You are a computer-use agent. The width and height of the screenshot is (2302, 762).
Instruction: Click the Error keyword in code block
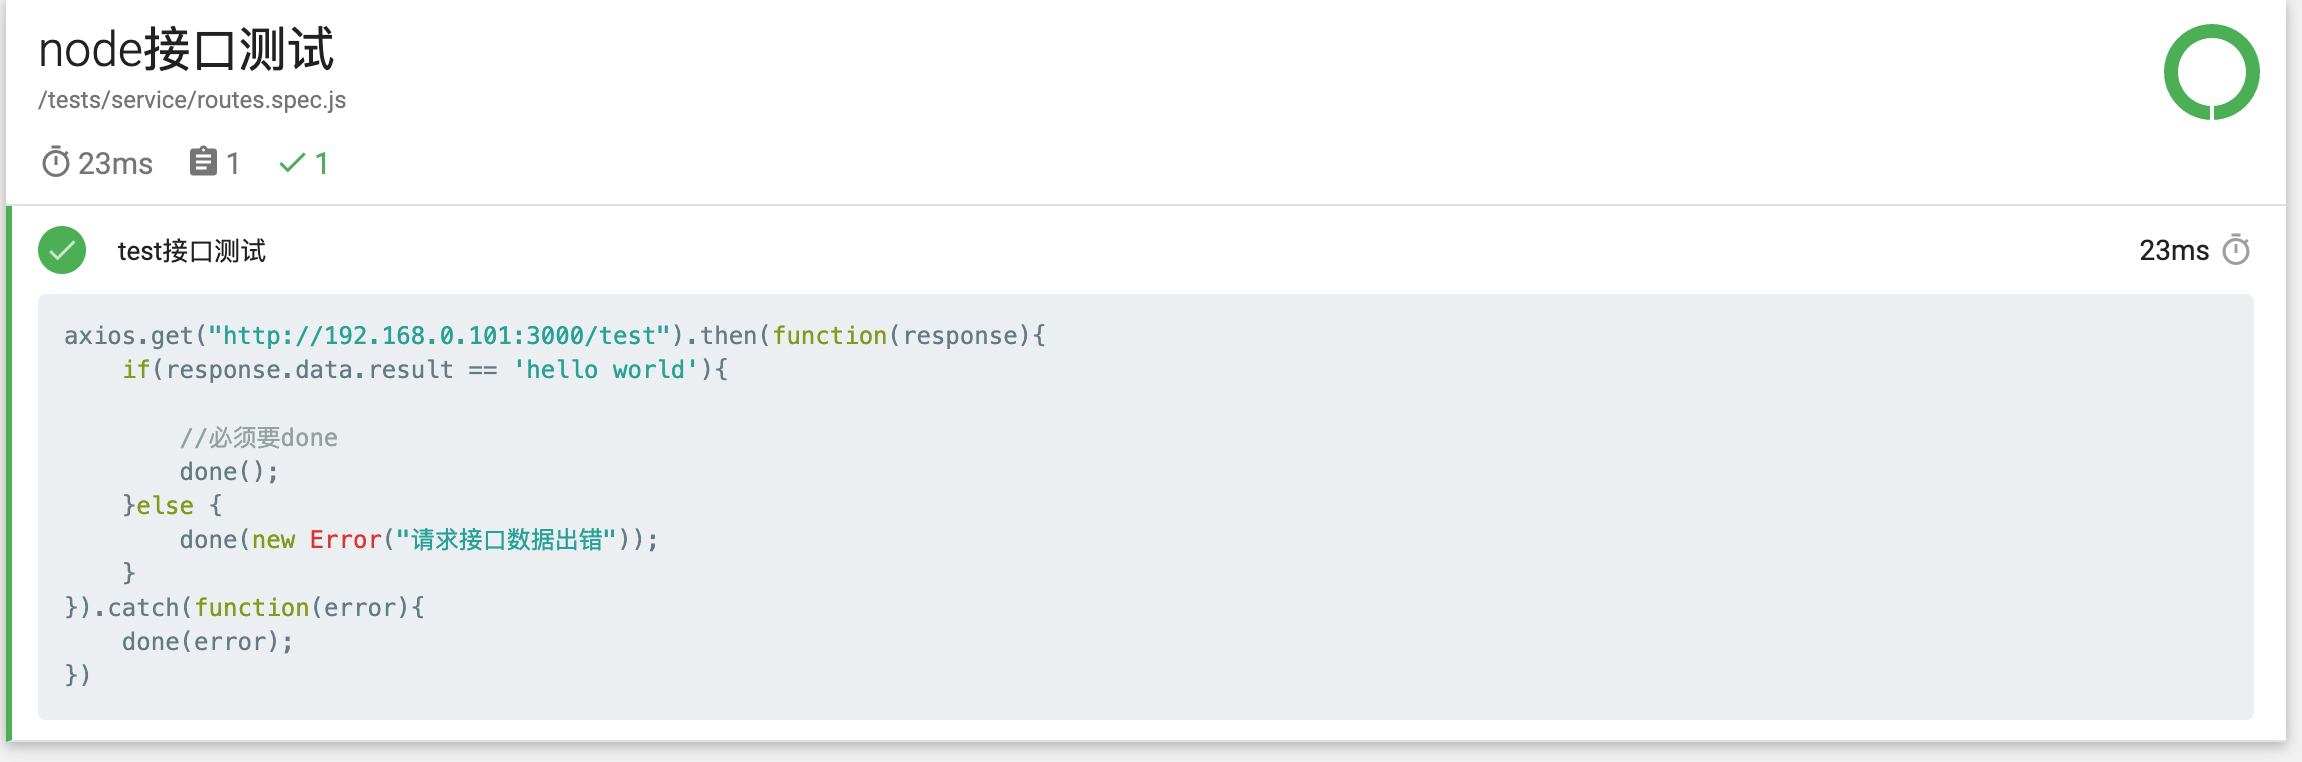tap(346, 539)
